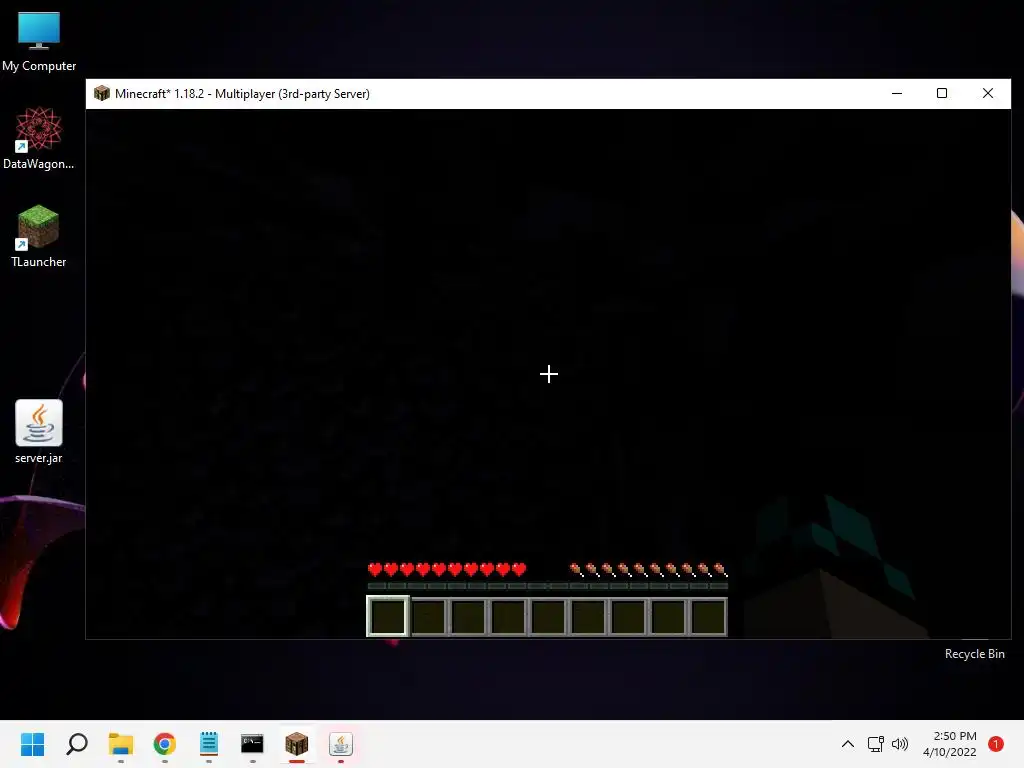Select the server.jar file on desktop
The width and height of the screenshot is (1024, 768).
39,432
